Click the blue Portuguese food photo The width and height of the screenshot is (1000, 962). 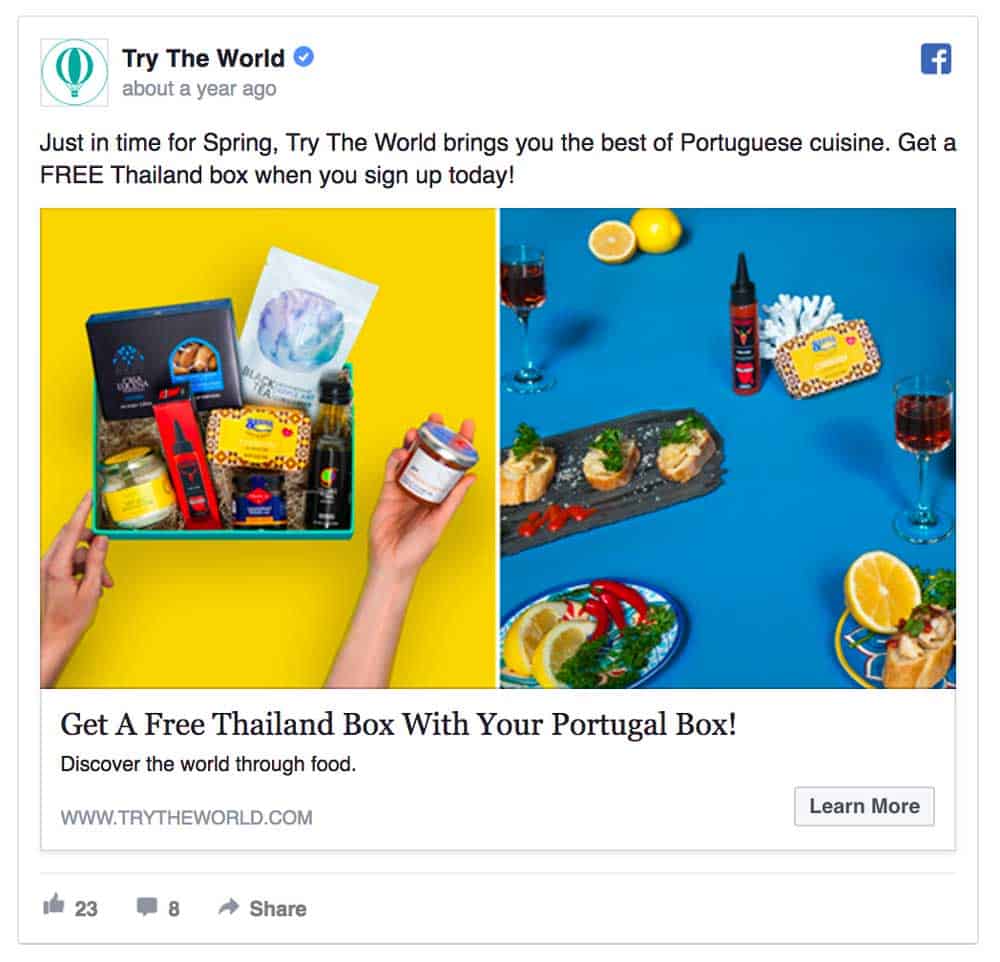pyautogui.click(x=728, y=448)
